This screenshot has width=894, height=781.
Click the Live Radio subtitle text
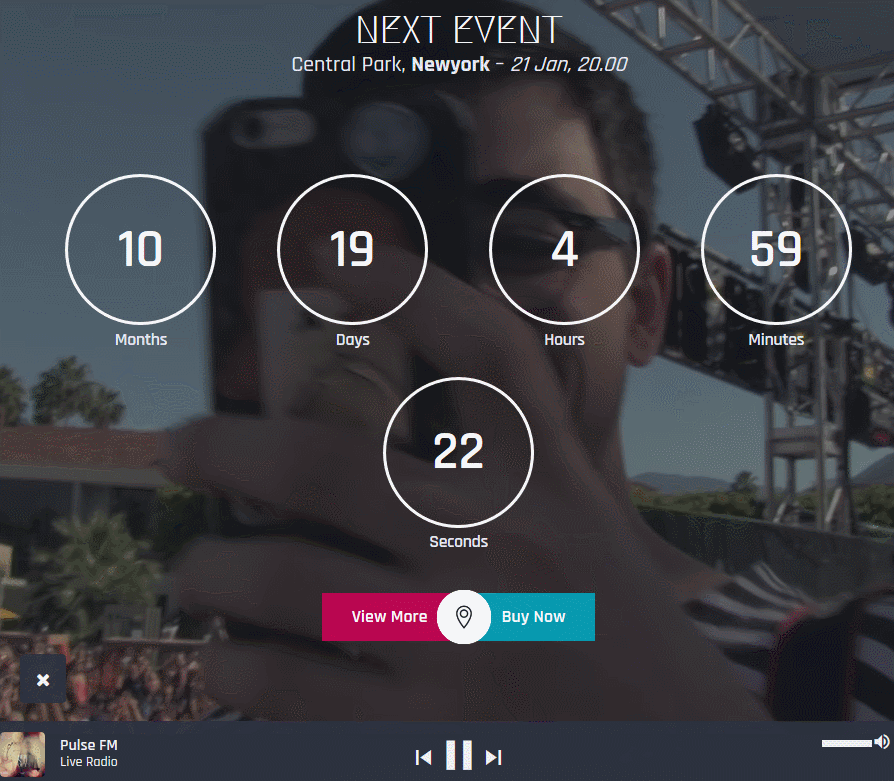point(89,762)
